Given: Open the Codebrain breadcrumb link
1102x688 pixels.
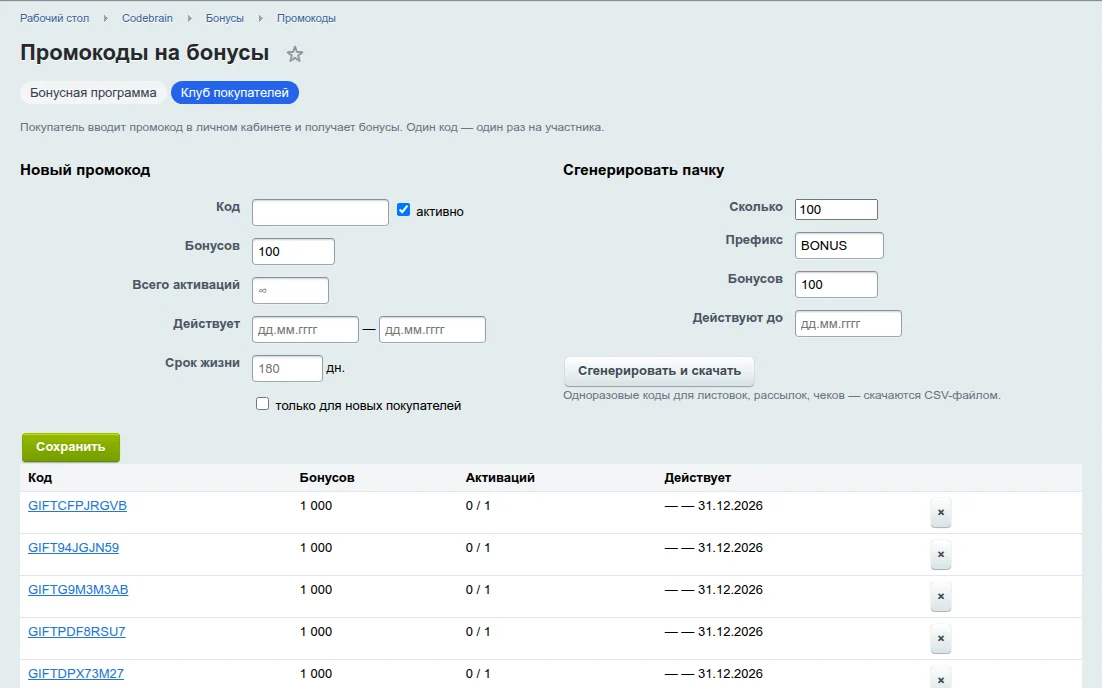Looking at the screenshot, I should point(148,18).
